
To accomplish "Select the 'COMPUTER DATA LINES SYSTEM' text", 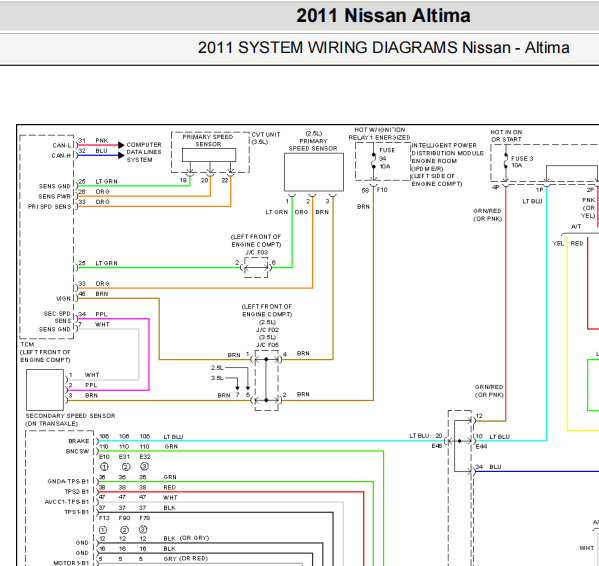I will click(144, 152).
